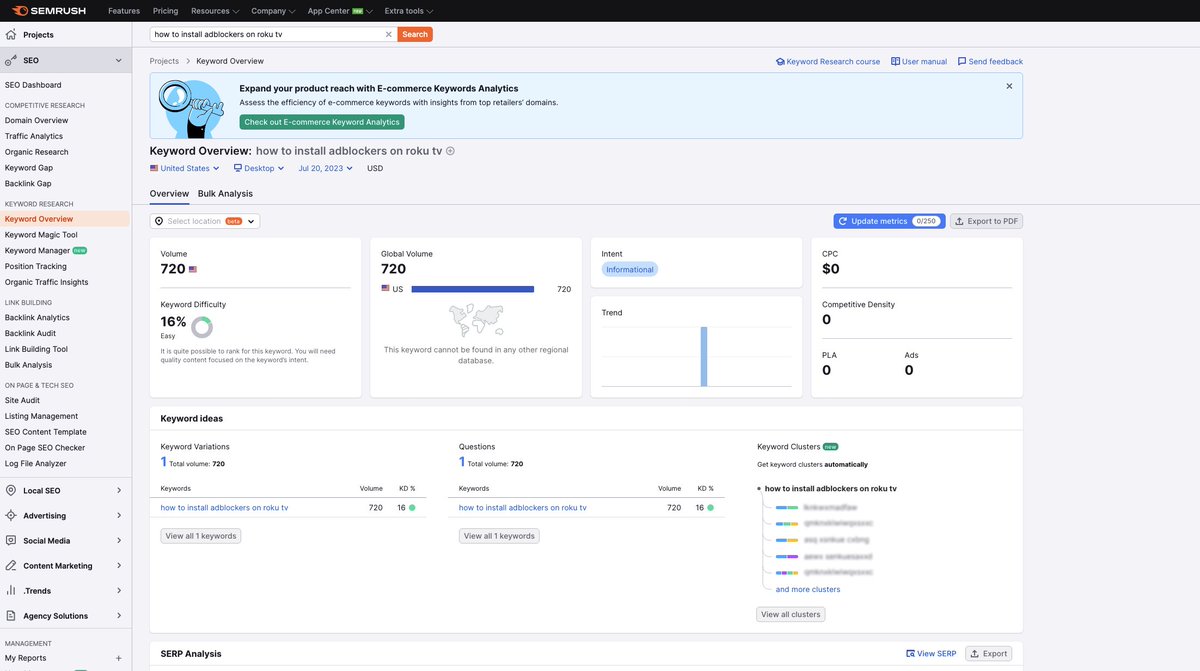Click the and more clusters link
Screen dimensions: 1200x671
pos(808,590)
